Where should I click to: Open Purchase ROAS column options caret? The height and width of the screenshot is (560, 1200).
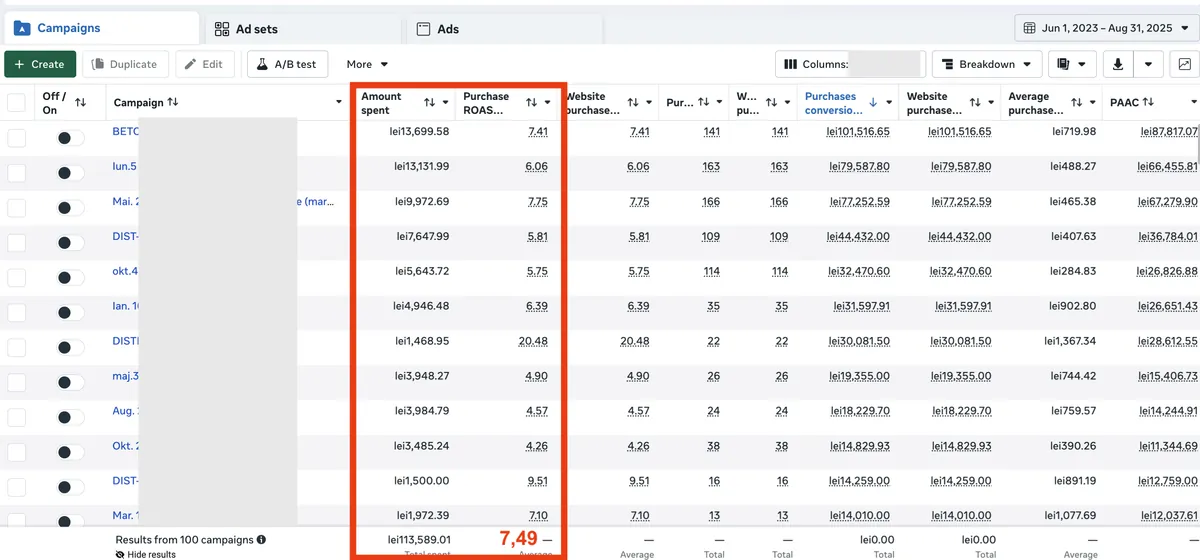point(548,102)
